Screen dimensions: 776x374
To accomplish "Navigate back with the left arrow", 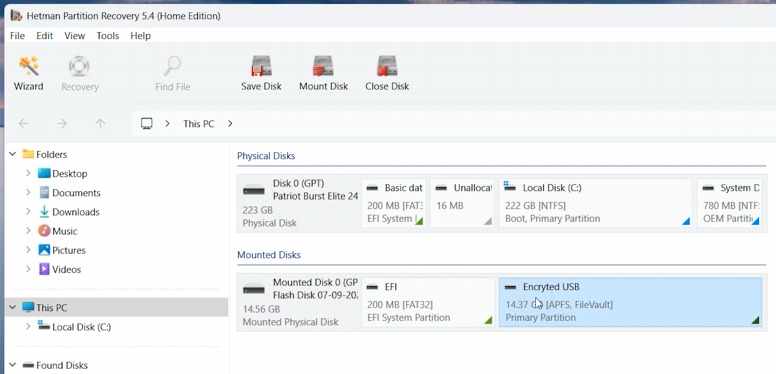I will pyautogui.click(x=23, y=123).
